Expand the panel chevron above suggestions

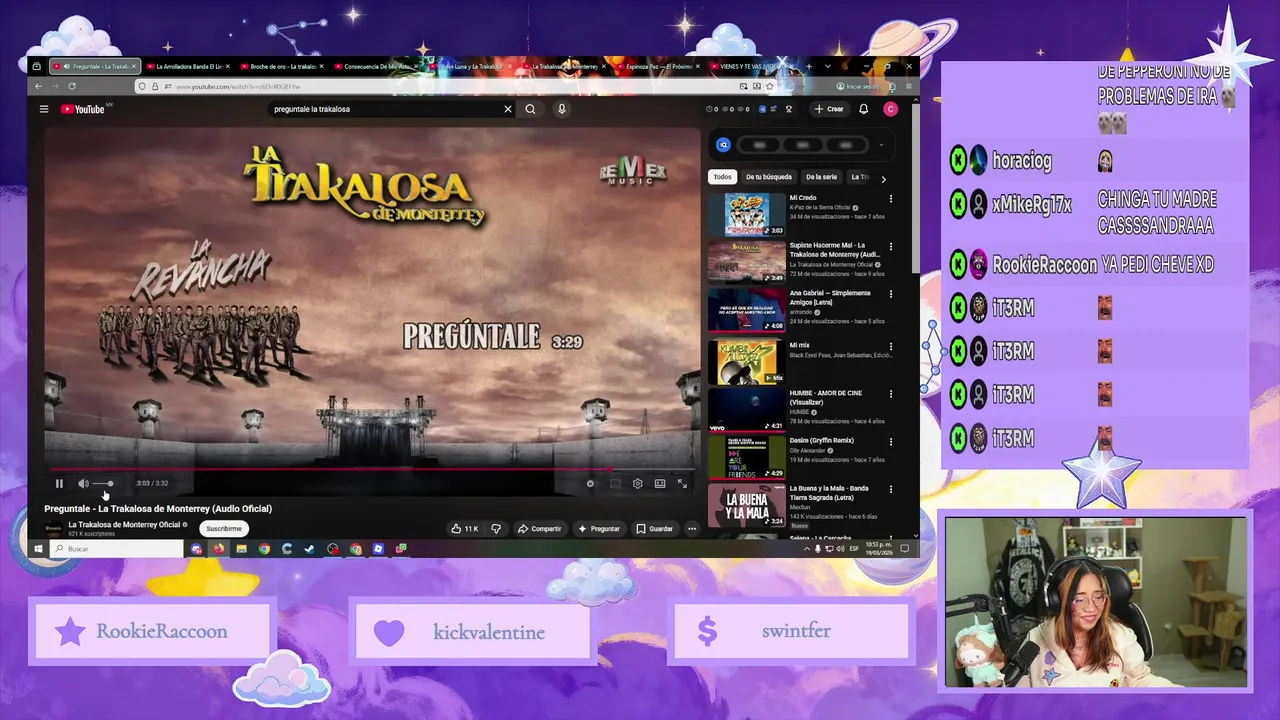coord(881,145)
